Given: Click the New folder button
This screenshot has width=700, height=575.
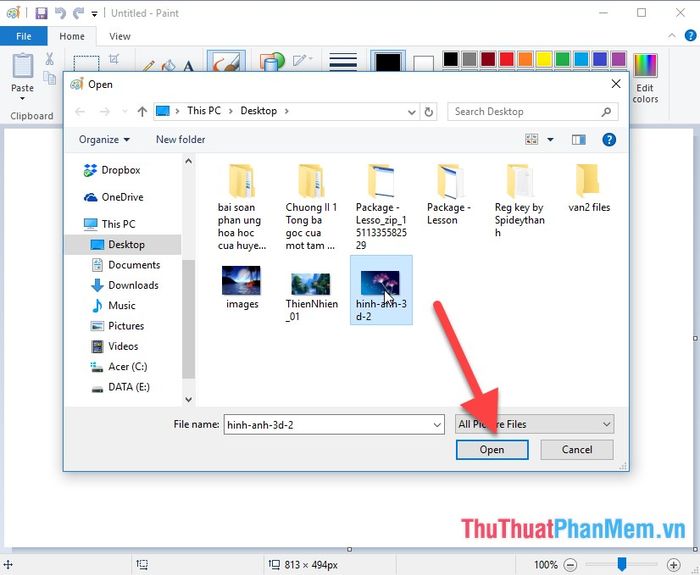Looking at the screenshot, I should click(x=180, y=139).
